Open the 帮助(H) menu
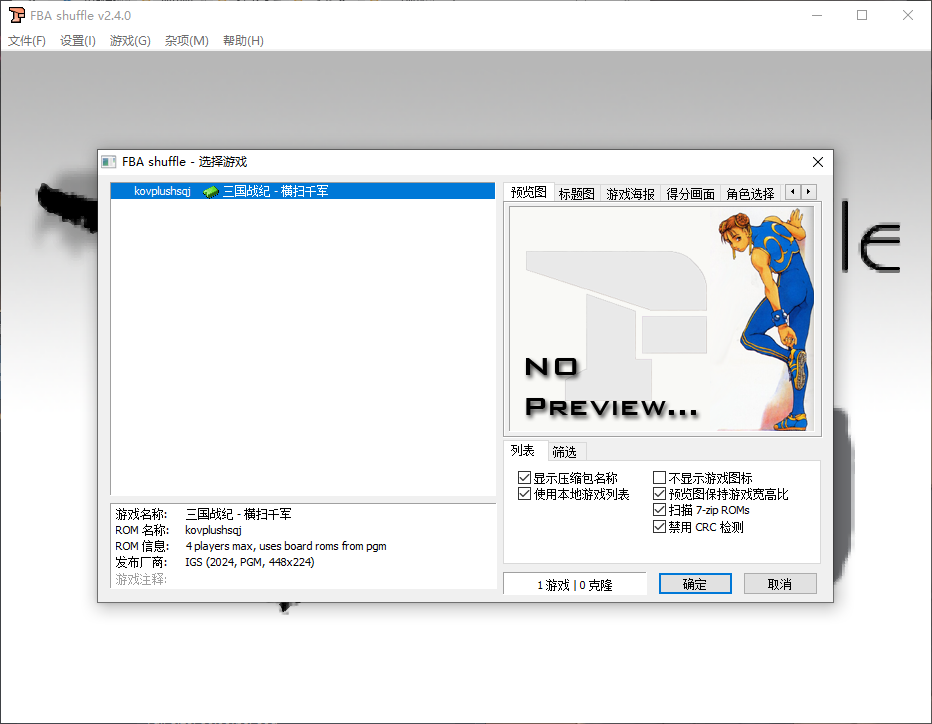Viewport: 932px width, 724px height. point(243,41)
